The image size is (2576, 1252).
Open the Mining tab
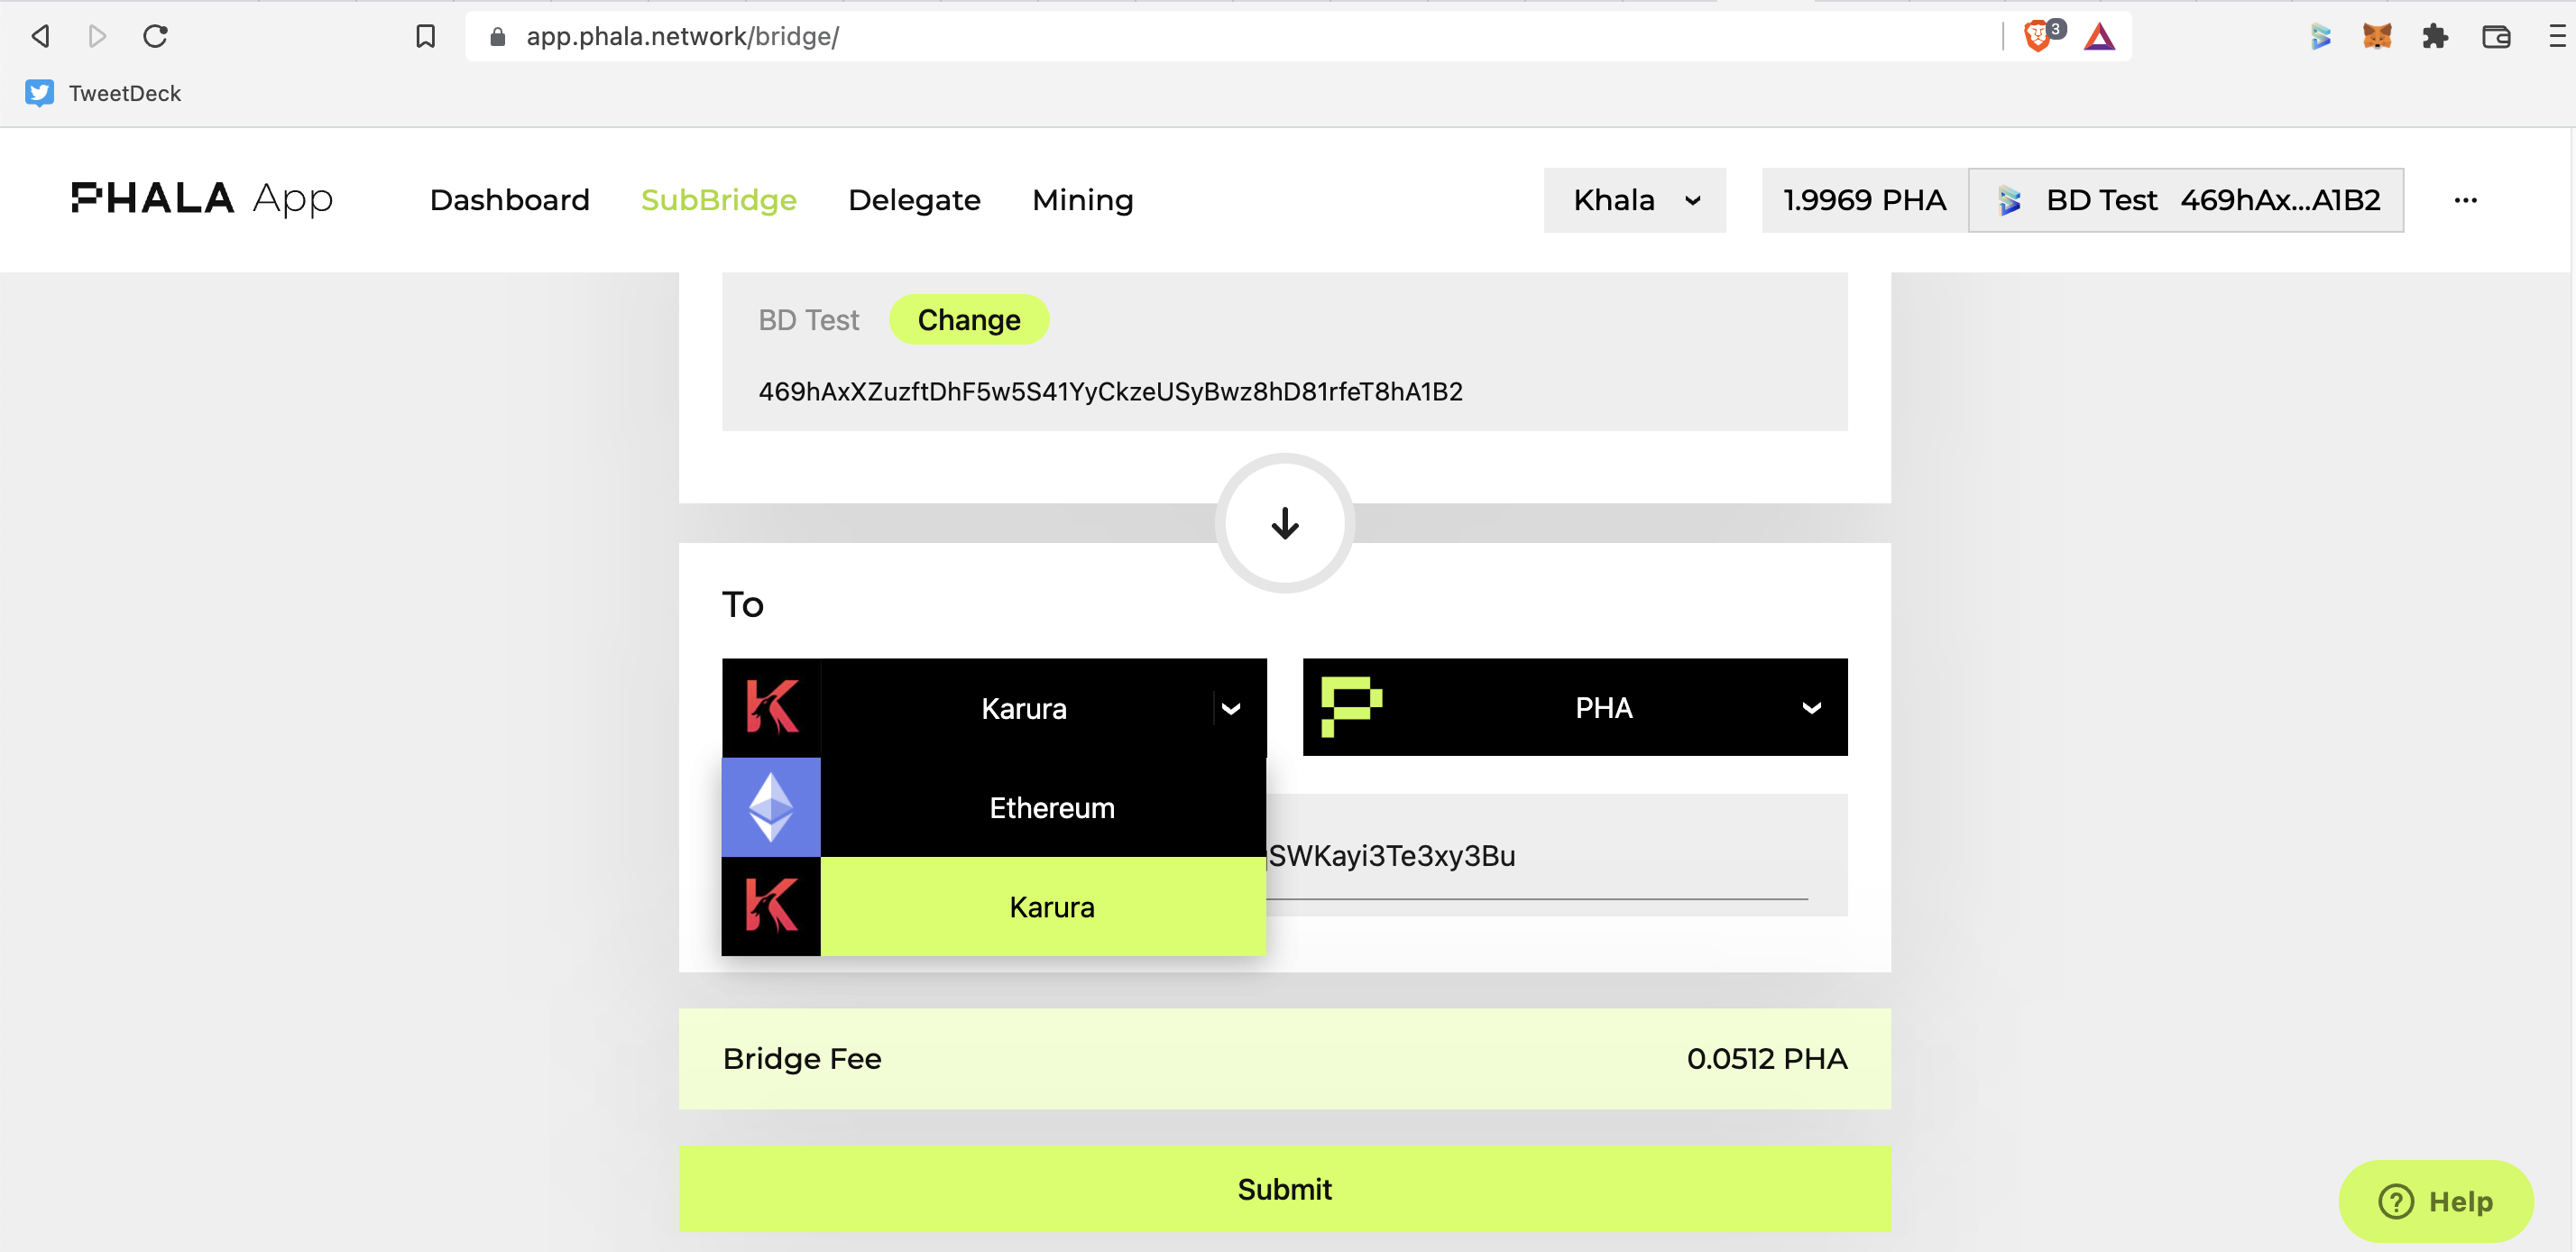[x=1083, y=200]
